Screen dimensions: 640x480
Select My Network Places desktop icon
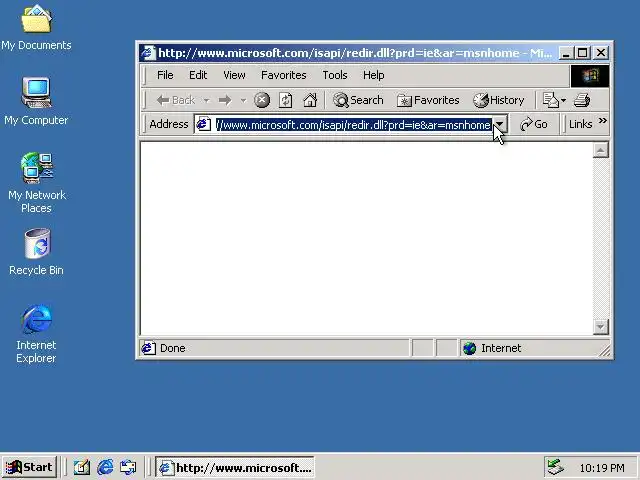click(36, 182)
